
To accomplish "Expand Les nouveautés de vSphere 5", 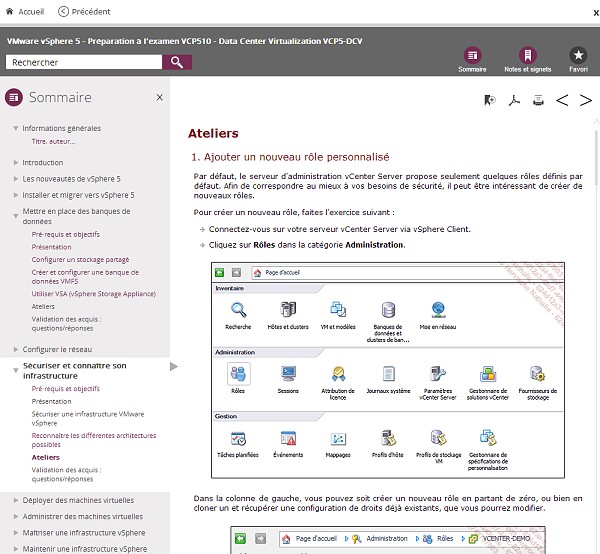I will click(x=16, y=179).
